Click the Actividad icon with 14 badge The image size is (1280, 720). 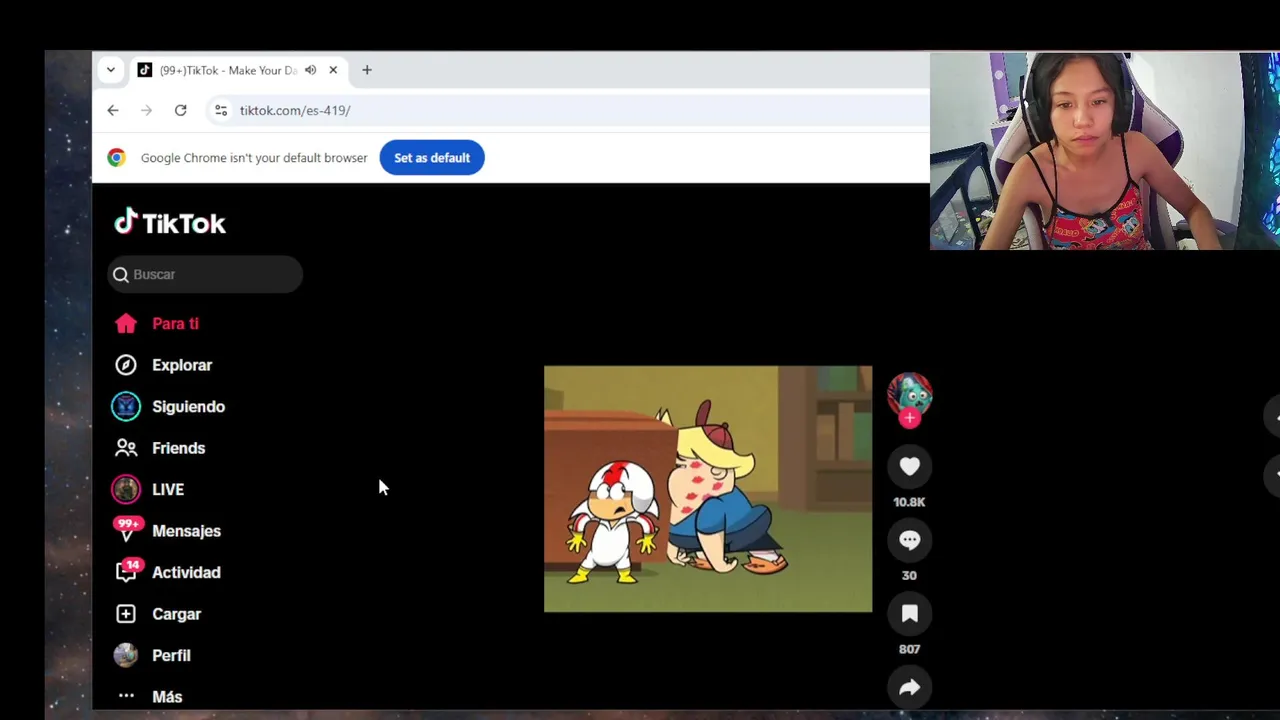127,571
